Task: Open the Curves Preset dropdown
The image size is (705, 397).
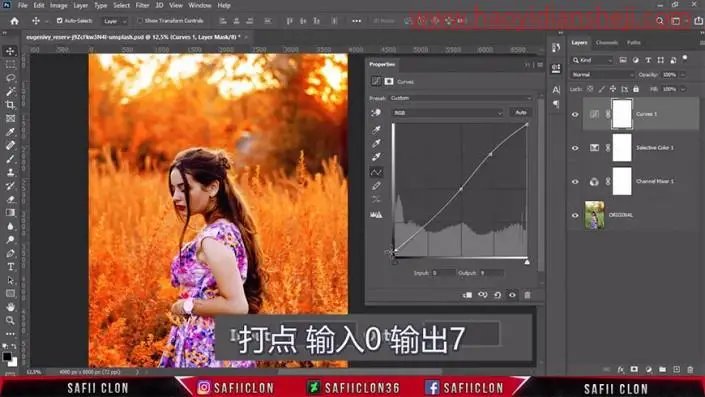Action: click(x=460, y=98)
